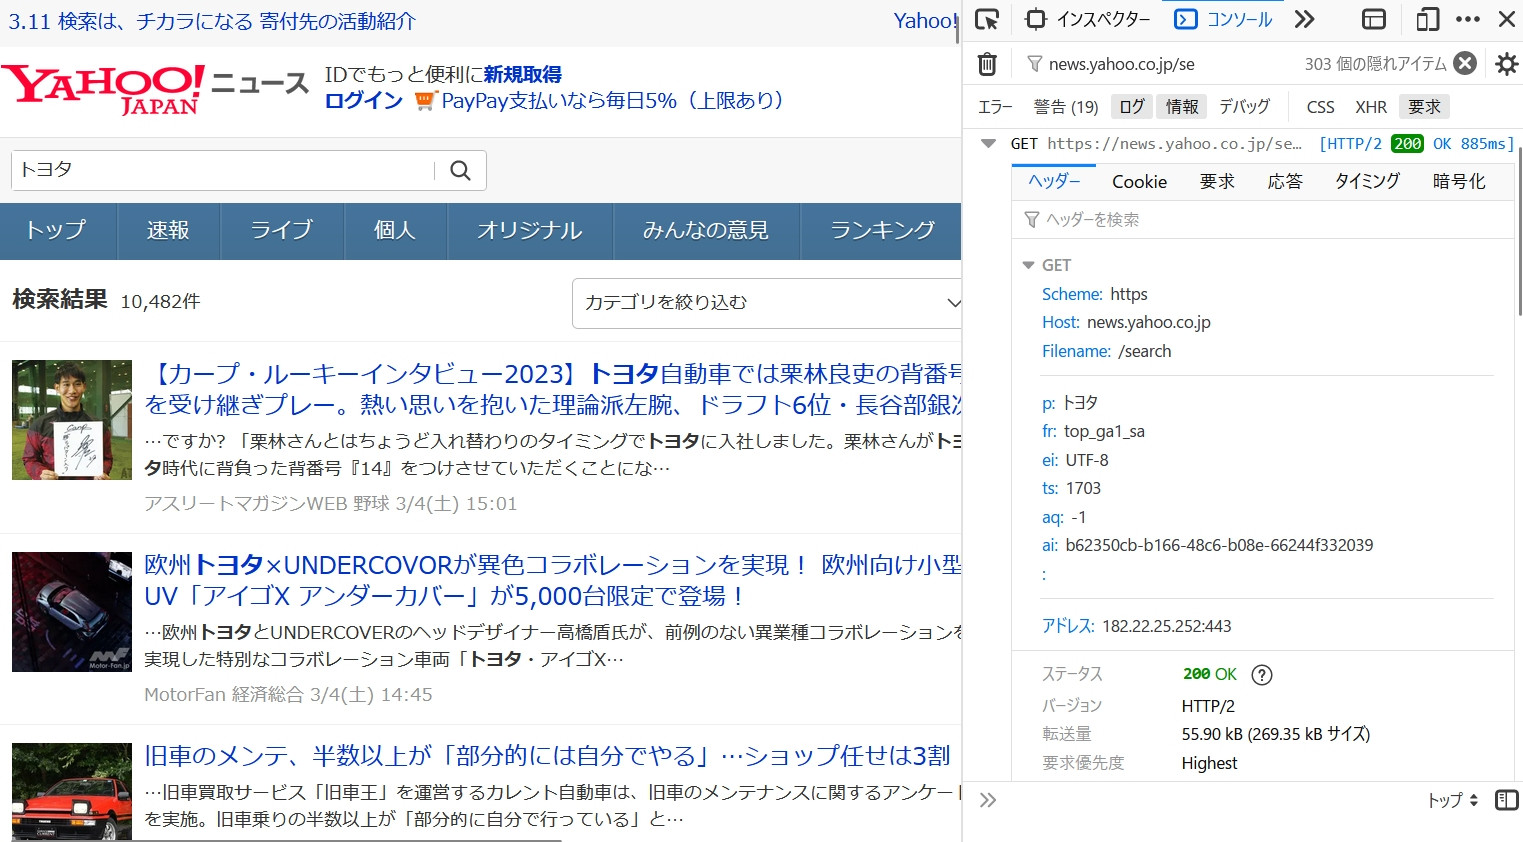Focus the console filter field news.yahoo.co.jp/se
This screenshot has width=1523, height=842.
click(1160, 64)
